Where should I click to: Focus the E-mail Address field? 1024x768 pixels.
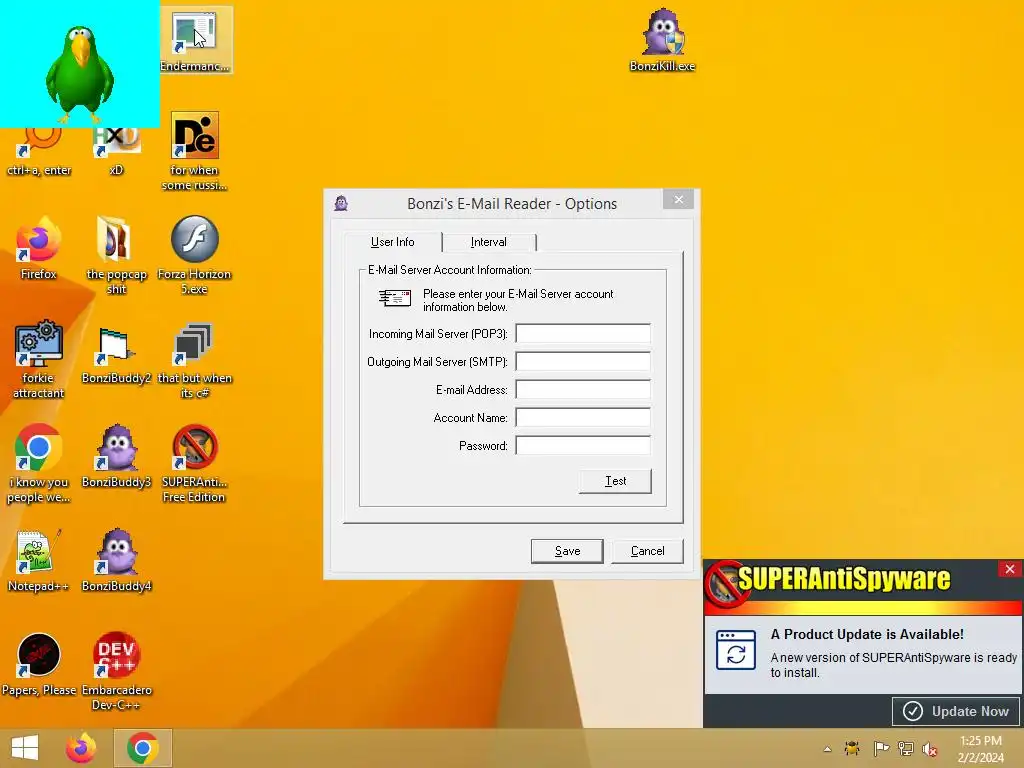point(583,390)
